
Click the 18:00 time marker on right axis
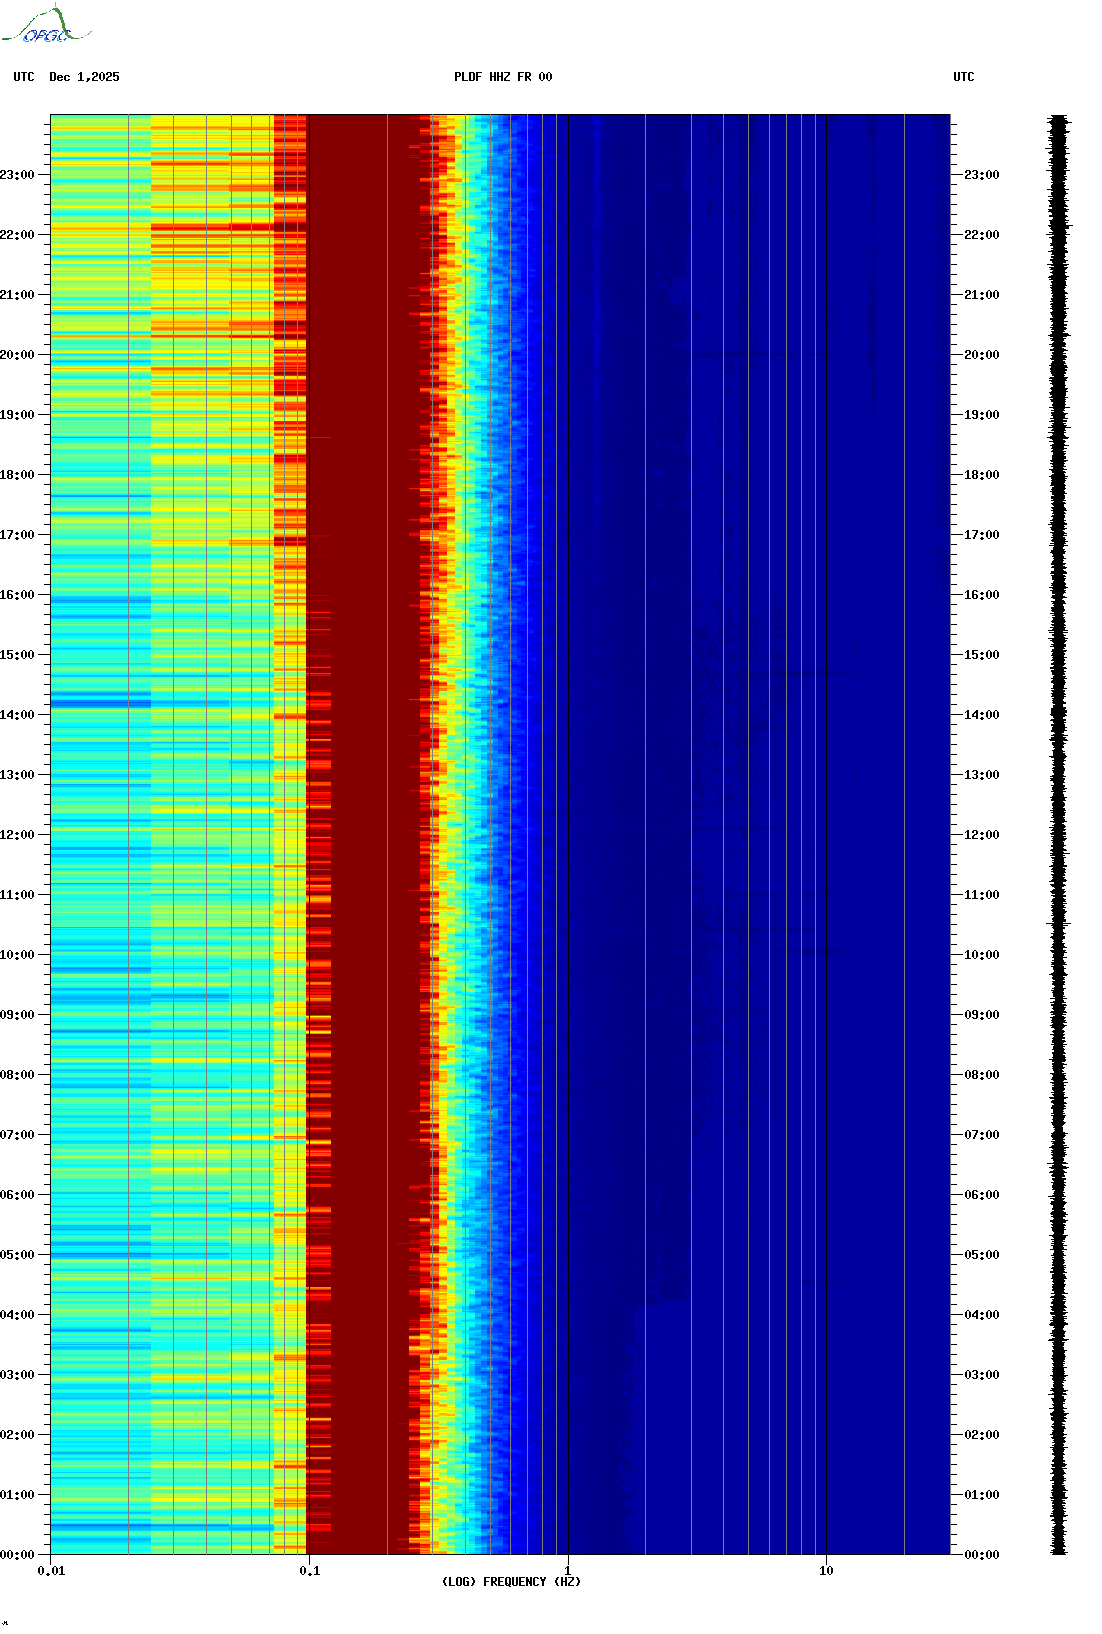(x=981, y=475)
